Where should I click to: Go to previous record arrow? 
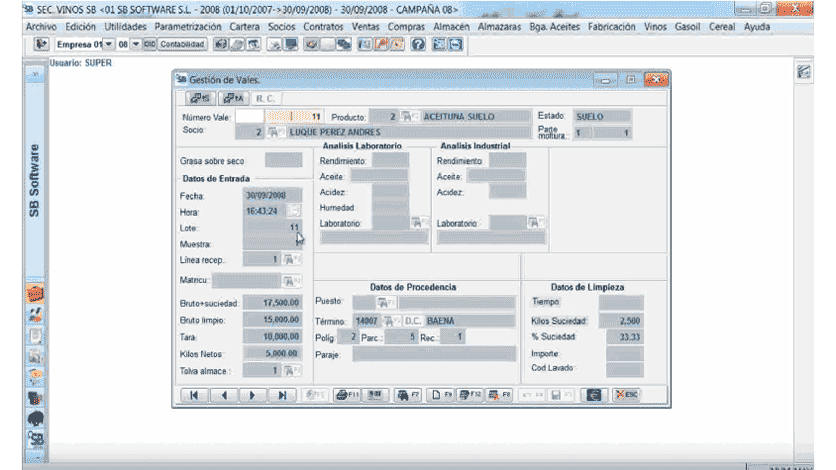coord(223,395)
